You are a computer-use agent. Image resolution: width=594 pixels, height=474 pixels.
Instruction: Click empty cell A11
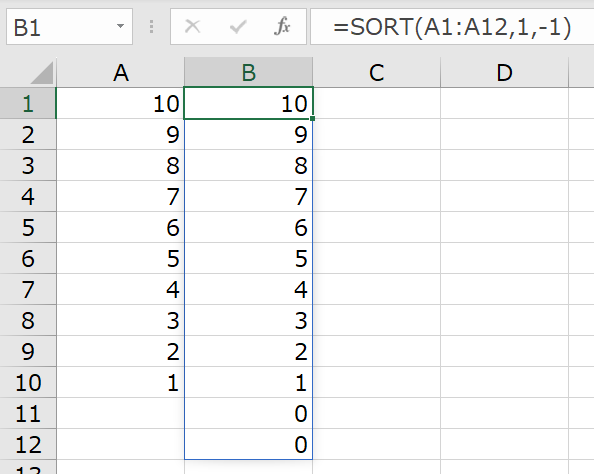point(120,413)
